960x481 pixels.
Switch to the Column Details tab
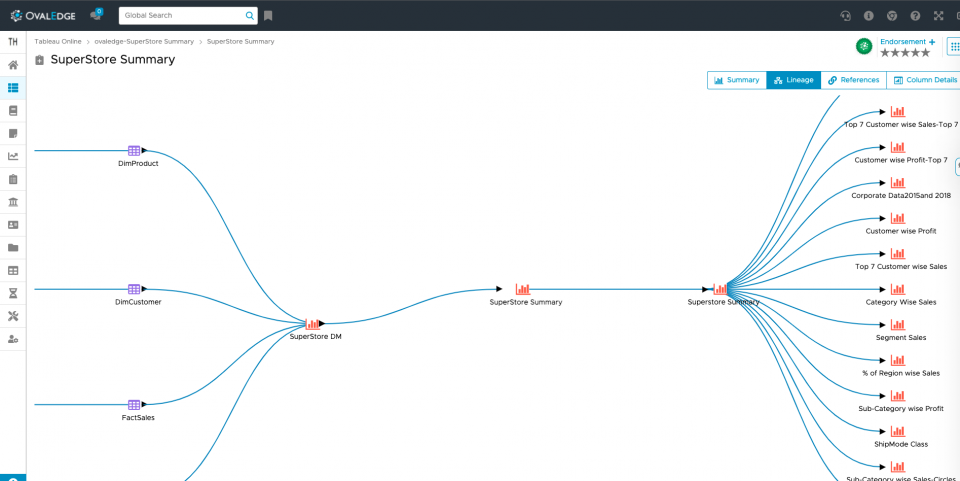coord(924,80)
